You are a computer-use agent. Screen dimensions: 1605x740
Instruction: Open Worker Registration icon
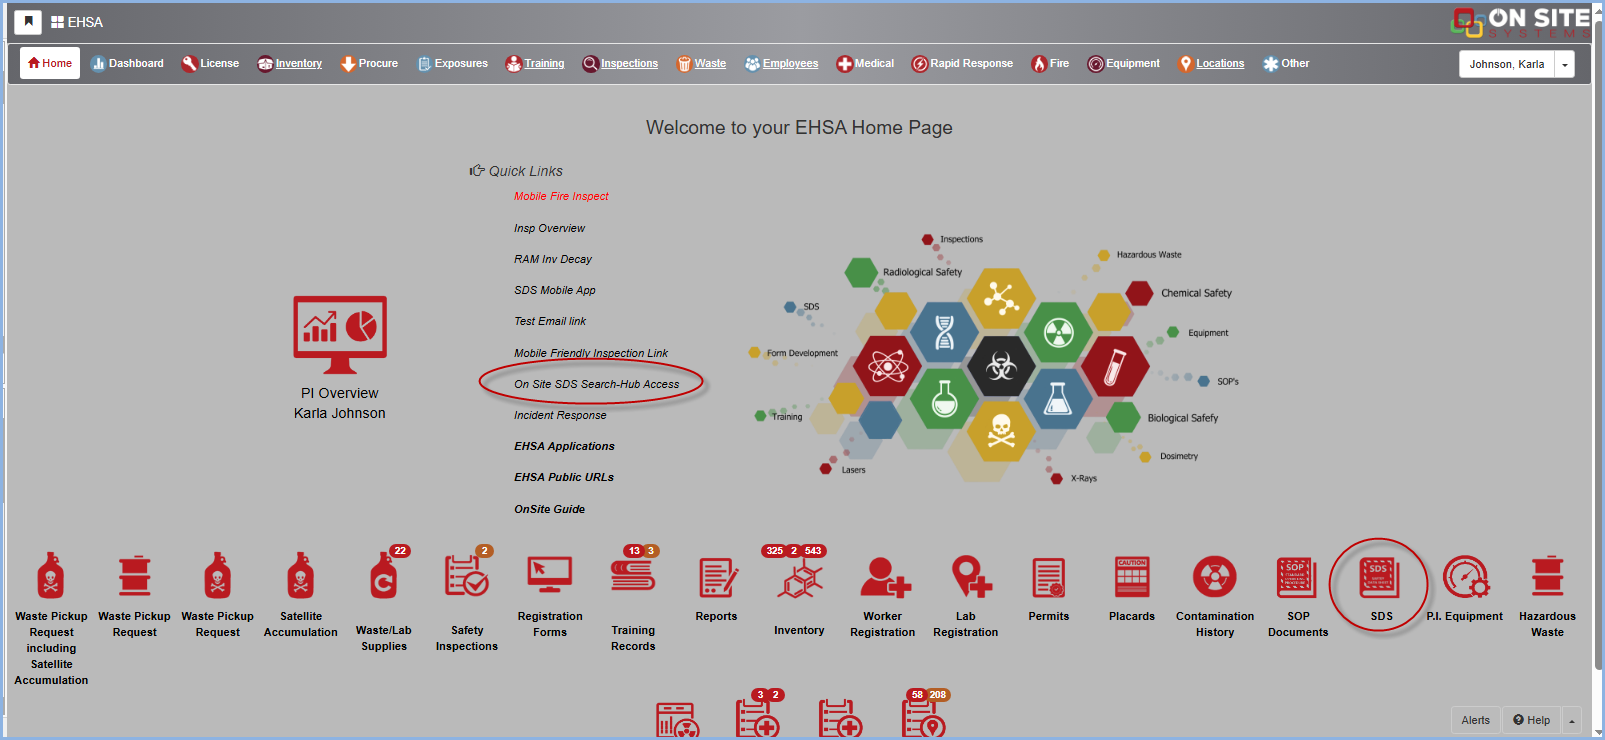[x=883, y=579]
